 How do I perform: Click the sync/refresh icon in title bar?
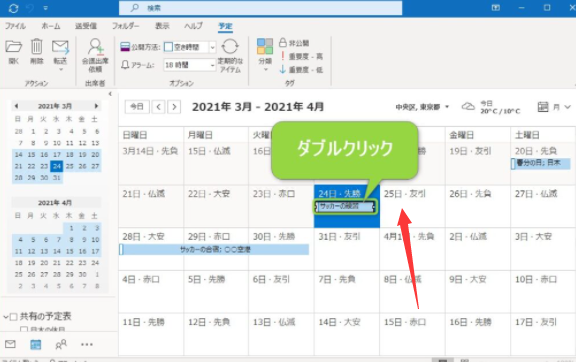(x=13, y=8)
